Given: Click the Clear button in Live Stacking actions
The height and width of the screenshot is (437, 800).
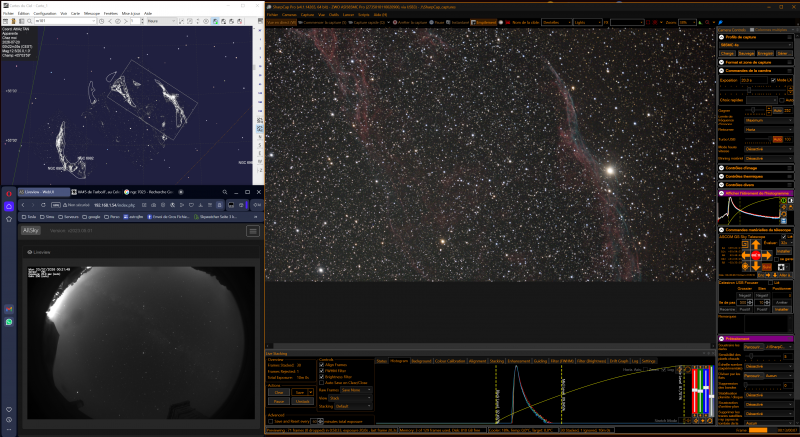Looking at the screenshot, I should (x=279, y=392).
